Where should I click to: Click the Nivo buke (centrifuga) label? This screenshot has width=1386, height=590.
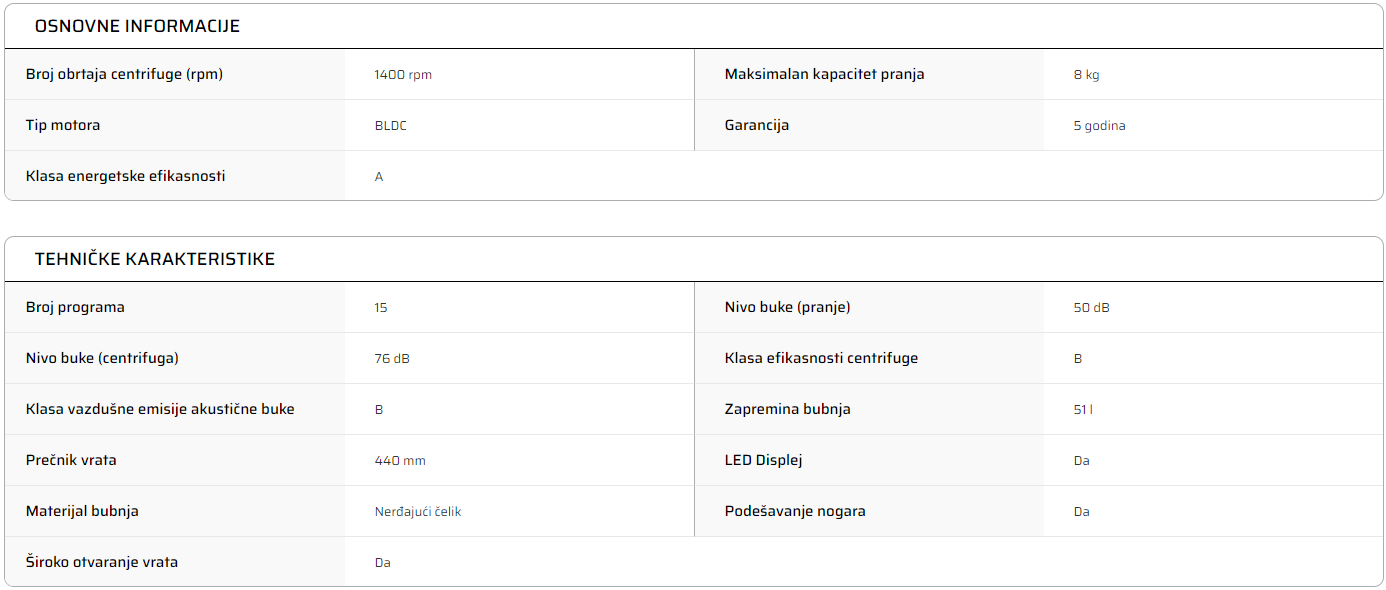tap(102, 358)
